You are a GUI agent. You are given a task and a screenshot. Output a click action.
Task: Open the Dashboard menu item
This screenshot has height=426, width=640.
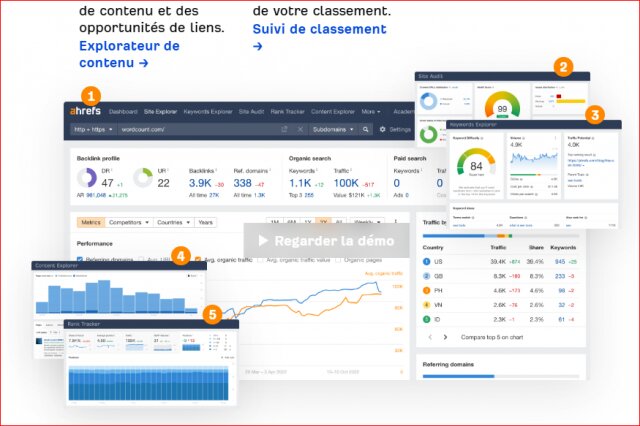click(123, 111)
